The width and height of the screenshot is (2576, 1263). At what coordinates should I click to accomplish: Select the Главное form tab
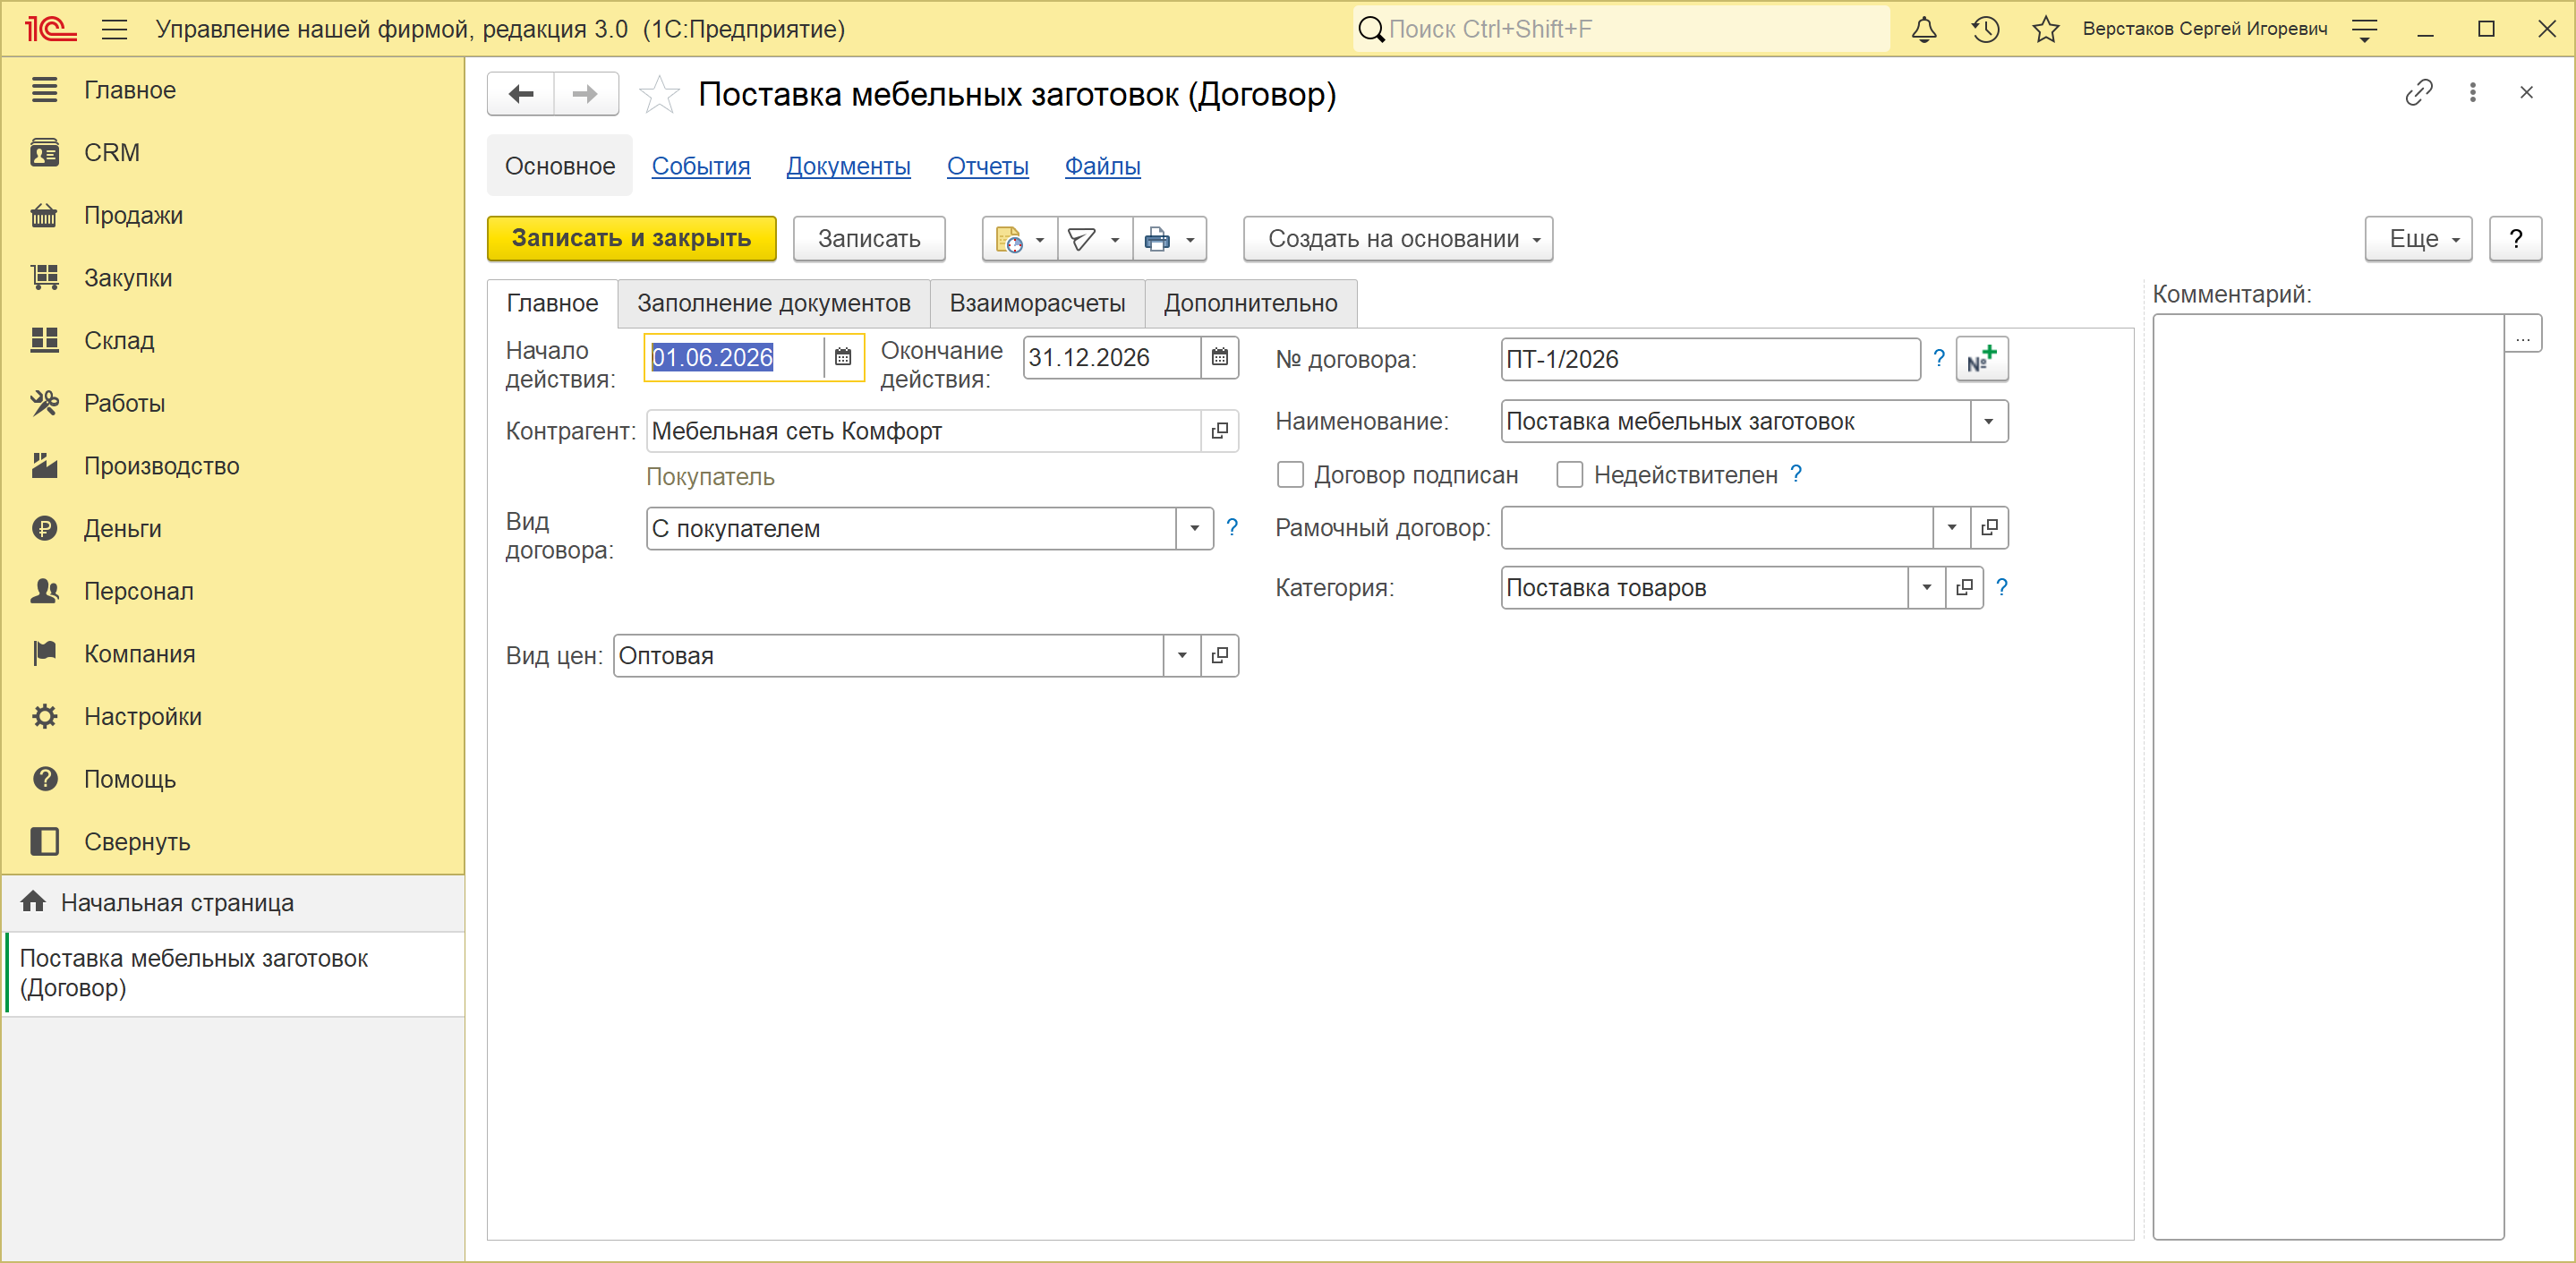tap(552, 303)
